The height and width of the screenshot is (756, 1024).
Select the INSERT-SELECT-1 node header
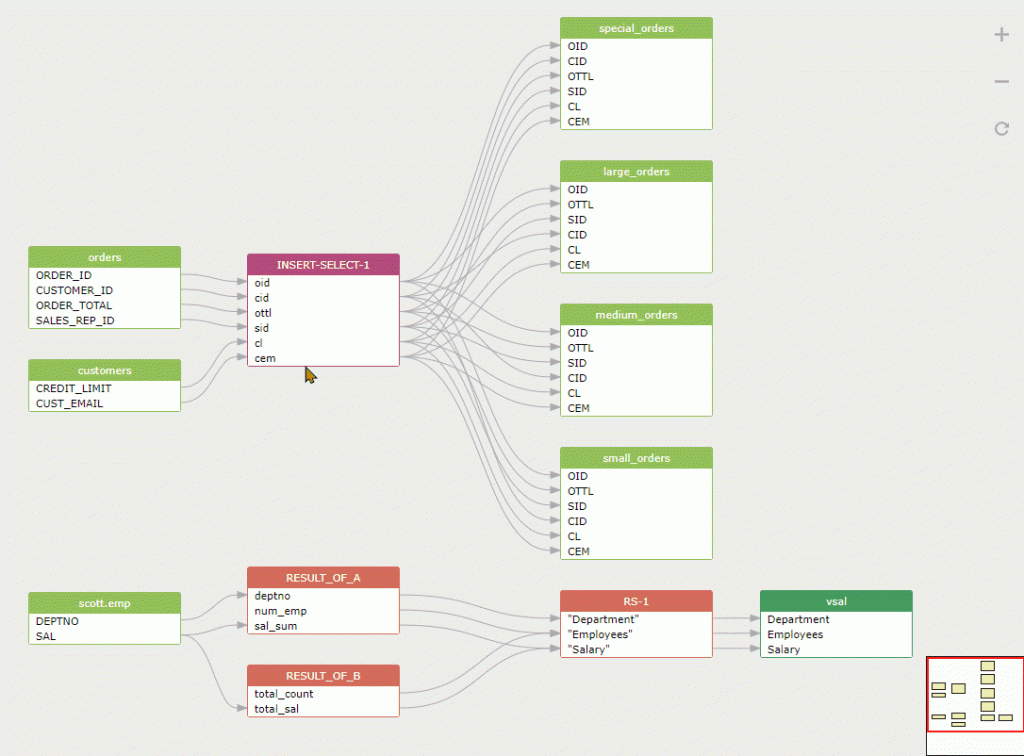coord(323,265)
